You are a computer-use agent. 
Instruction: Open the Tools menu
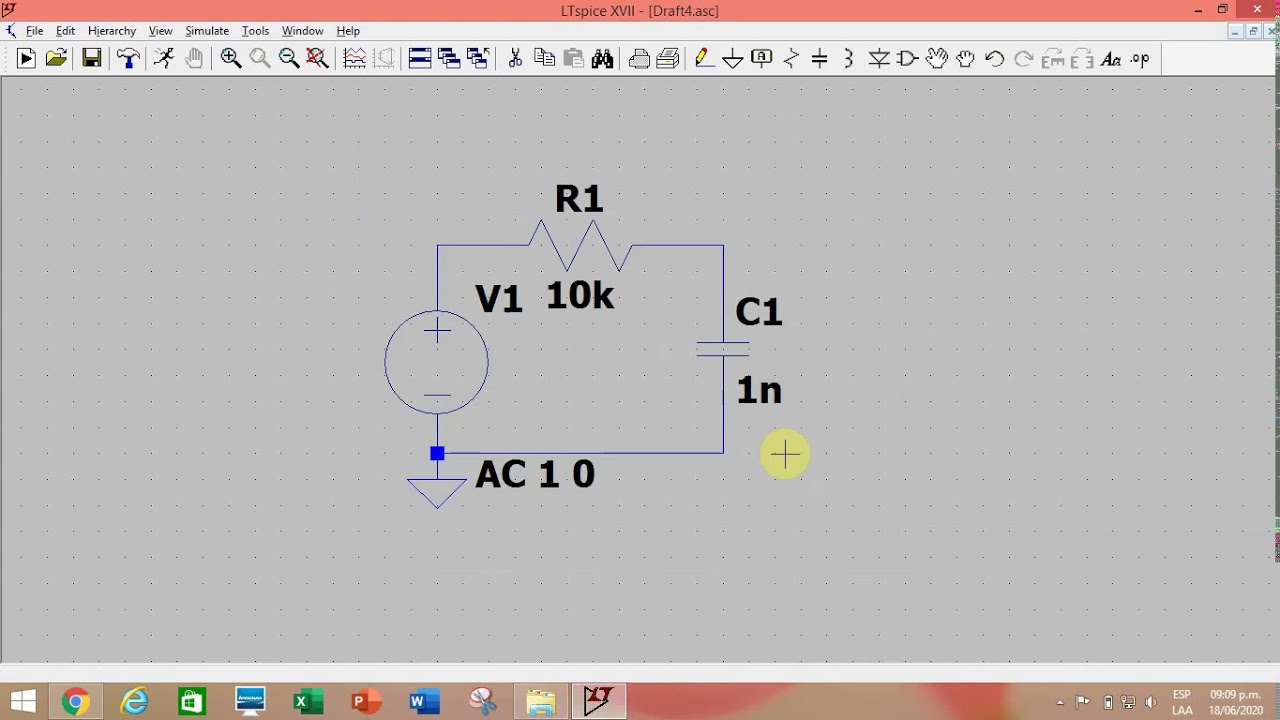tap(255, 31)
